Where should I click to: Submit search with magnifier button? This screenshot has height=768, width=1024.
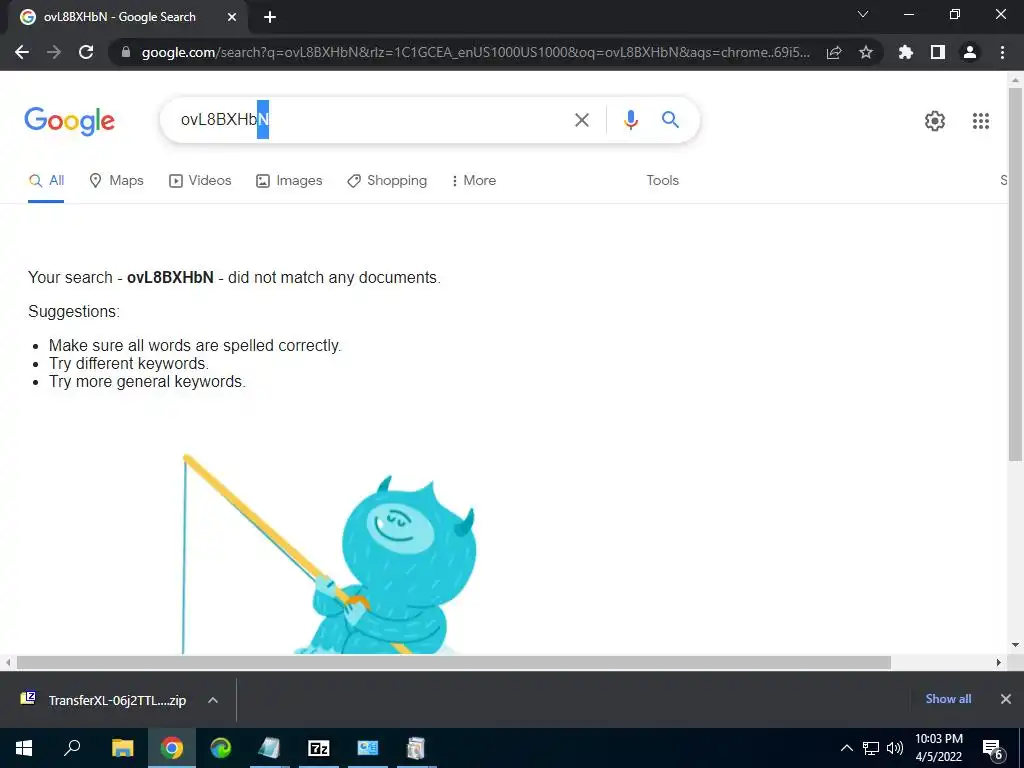pyautogui.click(x=670, y=120)
